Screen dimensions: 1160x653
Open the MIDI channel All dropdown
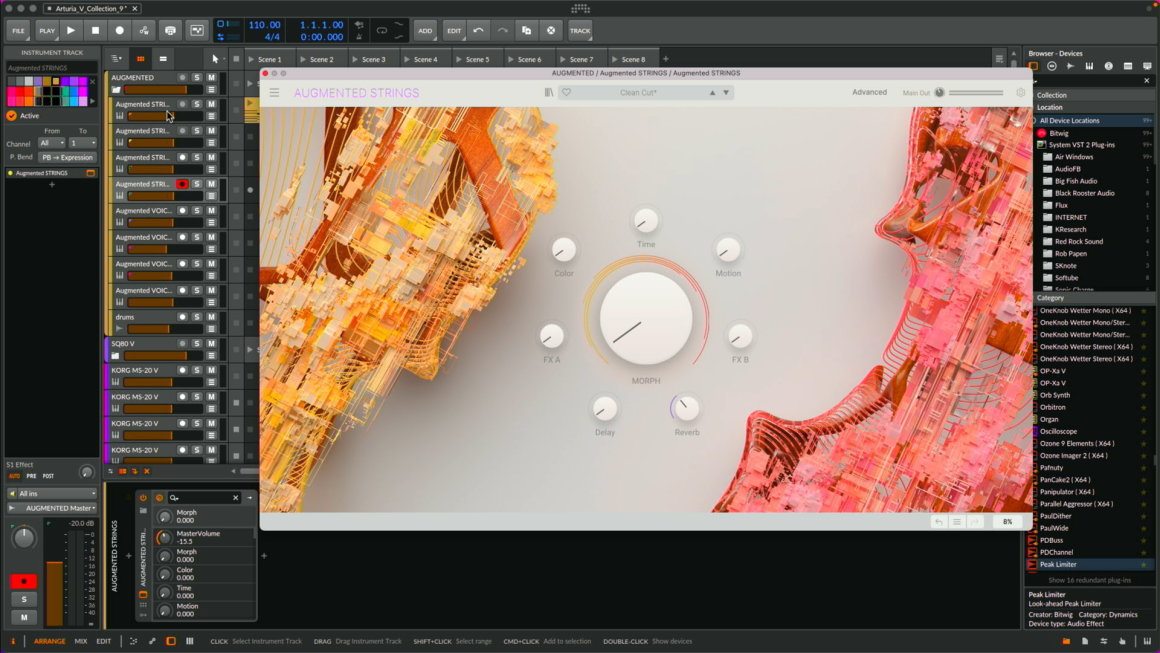click(51, 143)
